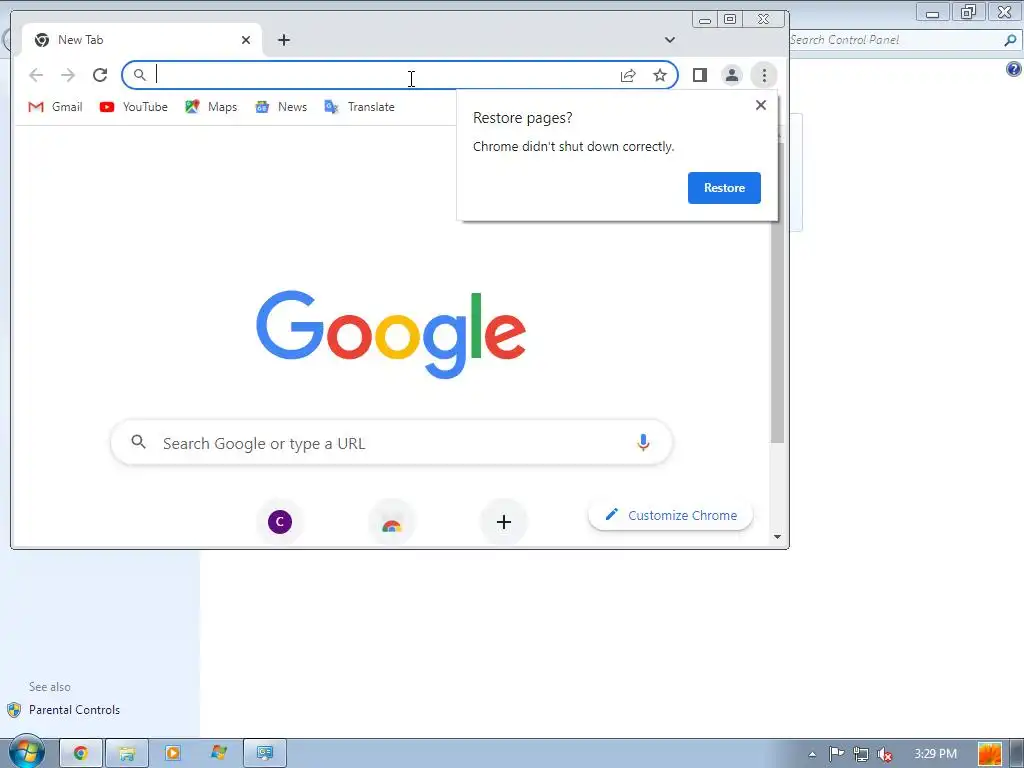Open the Chrome side panel icon
1024x768 pixels.
700,75
